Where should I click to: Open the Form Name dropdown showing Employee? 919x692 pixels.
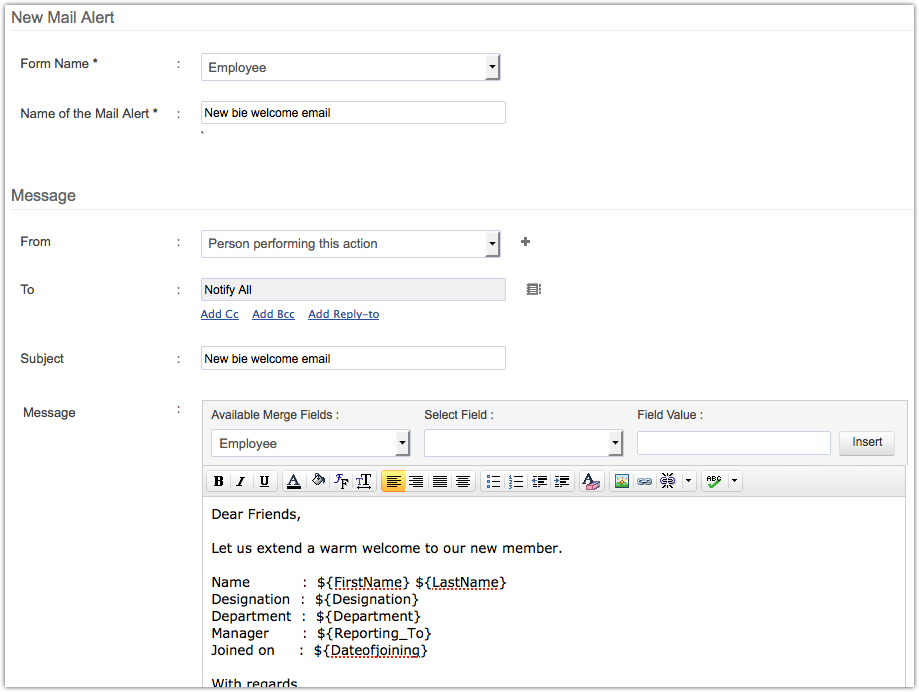[x=350, y=67]
